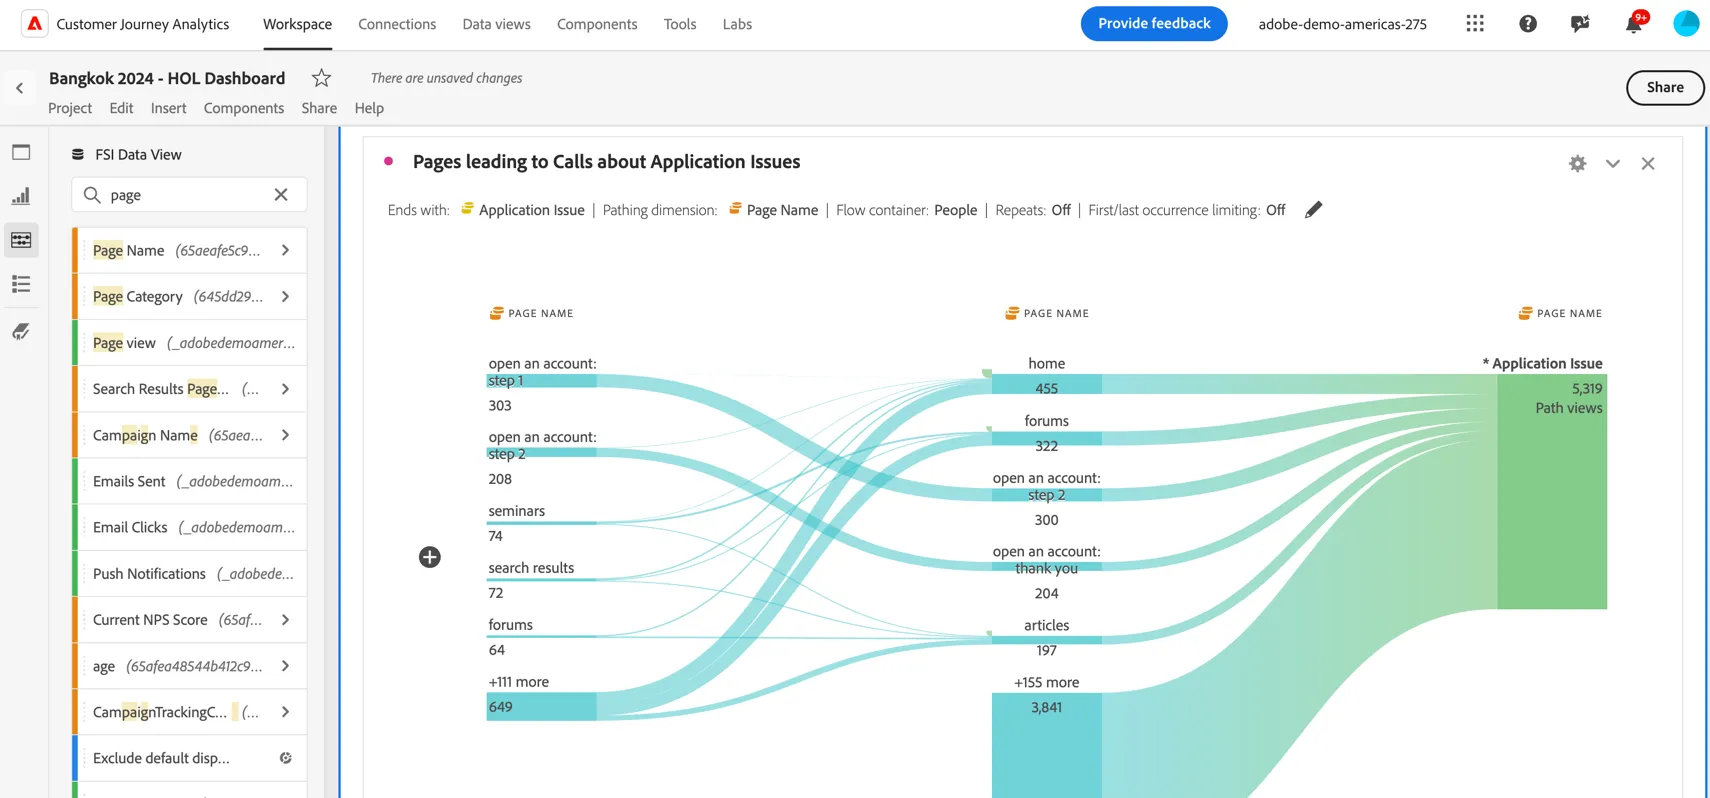Expand the Campaign Name dimension
Image resolution: width=1710 pixels, height=798 pixels.
point(285,435)
